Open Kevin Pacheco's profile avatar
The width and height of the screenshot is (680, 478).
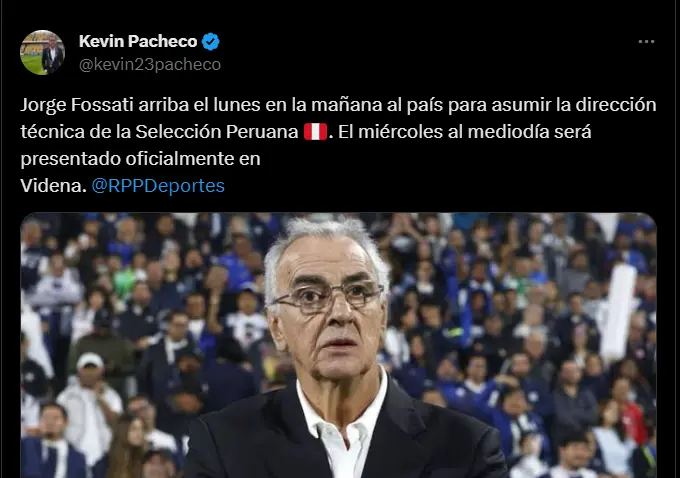coord(42,52)
